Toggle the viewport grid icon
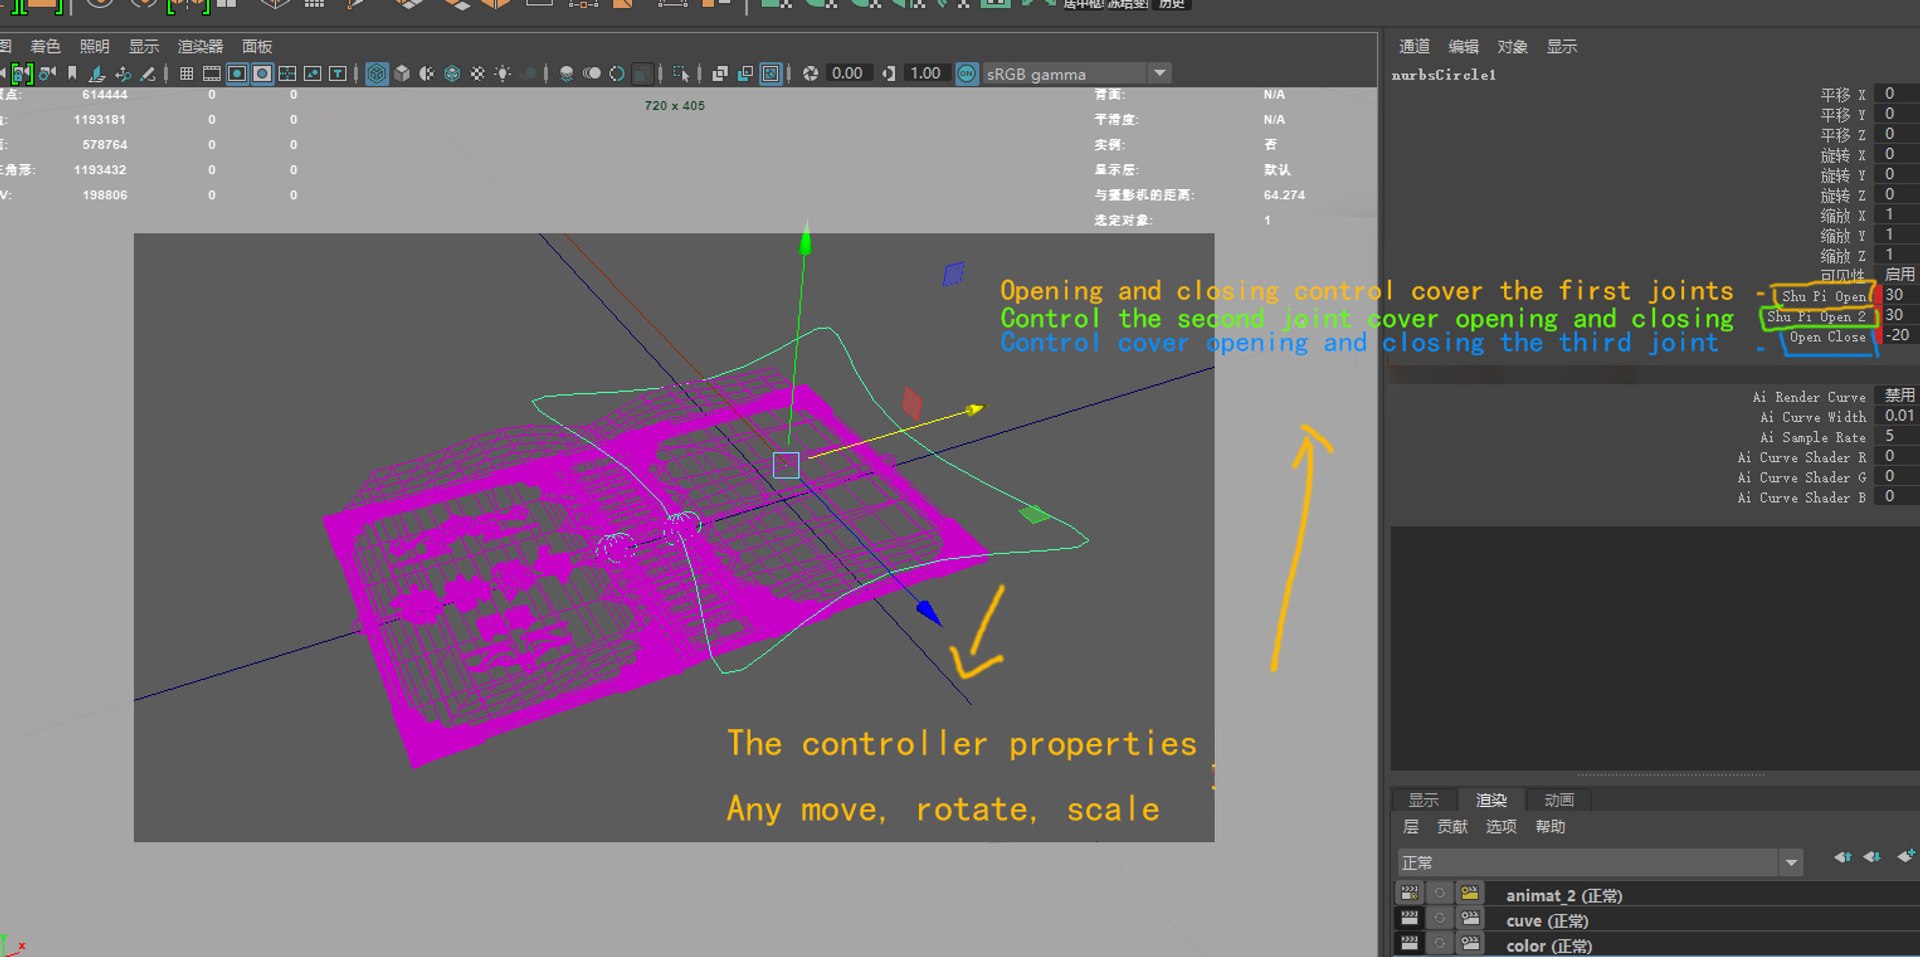Screen dimensions: 1920x957 (x=186, y=73)
